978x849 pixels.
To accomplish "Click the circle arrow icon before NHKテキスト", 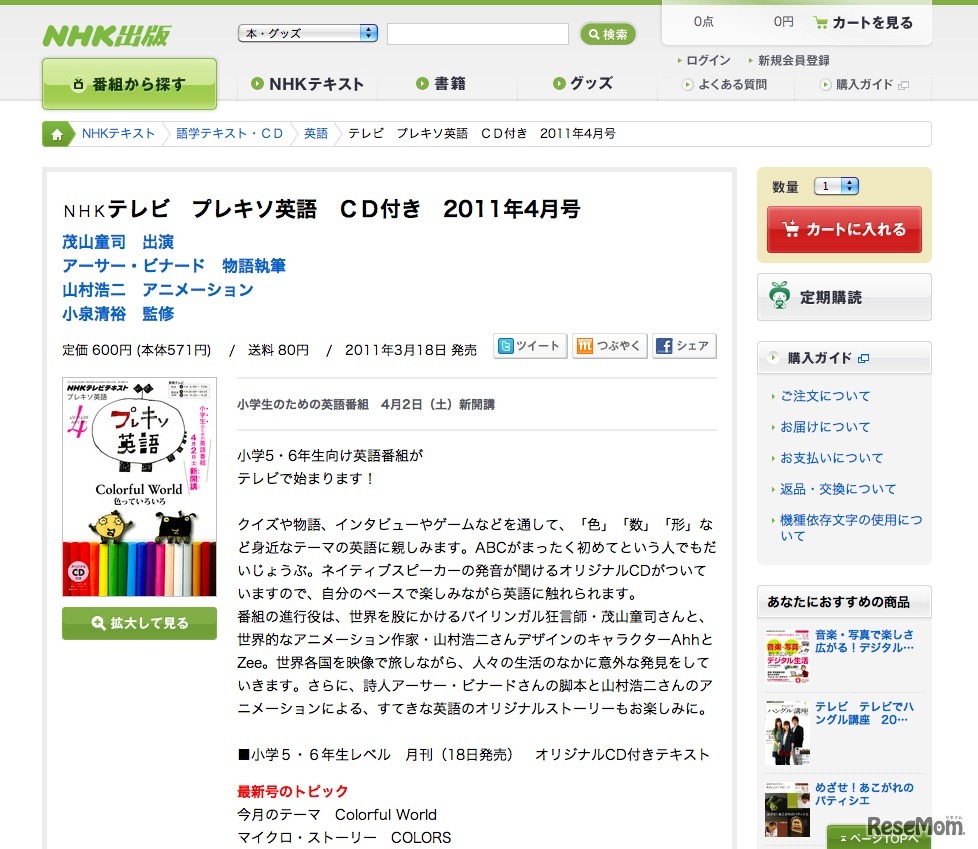I will pos(257,84).
